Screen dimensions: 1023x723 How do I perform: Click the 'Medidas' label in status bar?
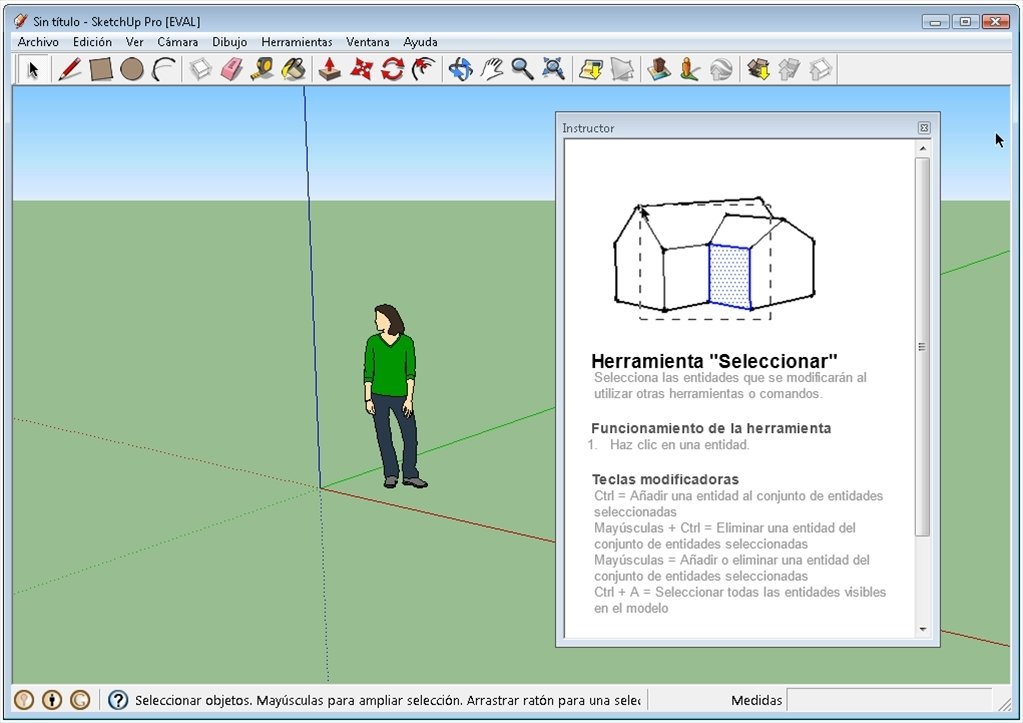756,700
